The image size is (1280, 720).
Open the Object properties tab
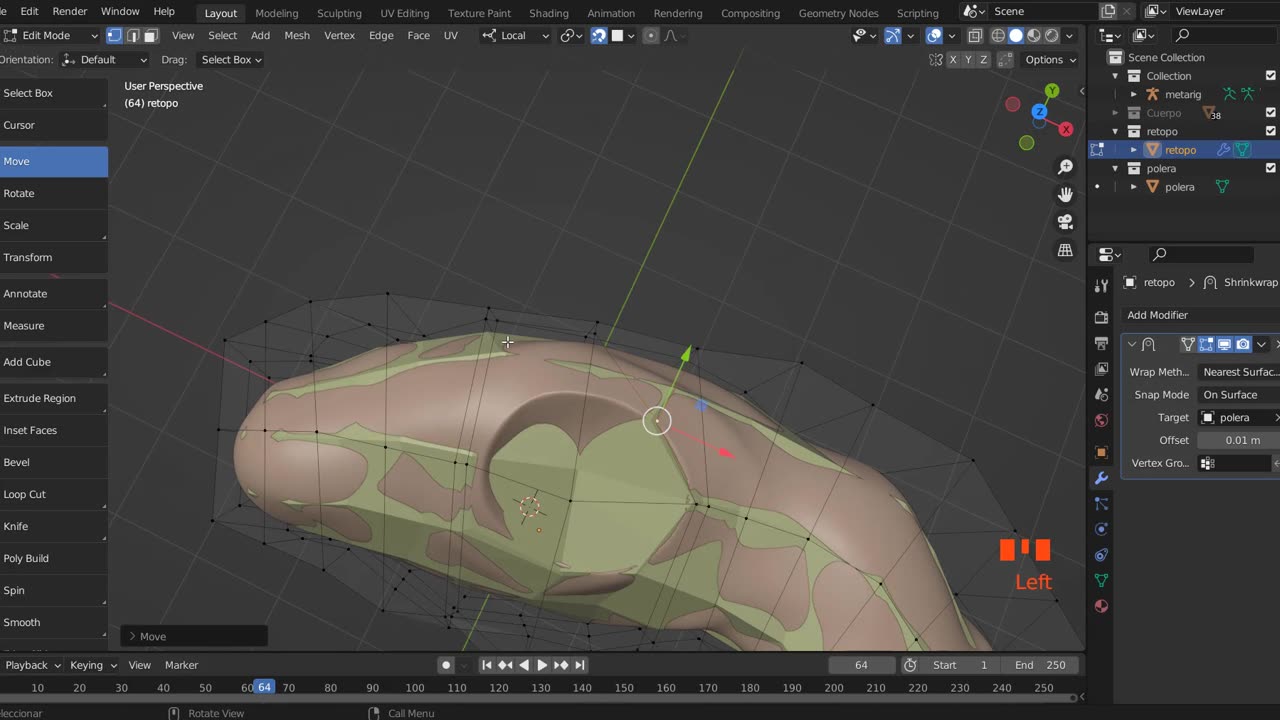[1101, 452]
